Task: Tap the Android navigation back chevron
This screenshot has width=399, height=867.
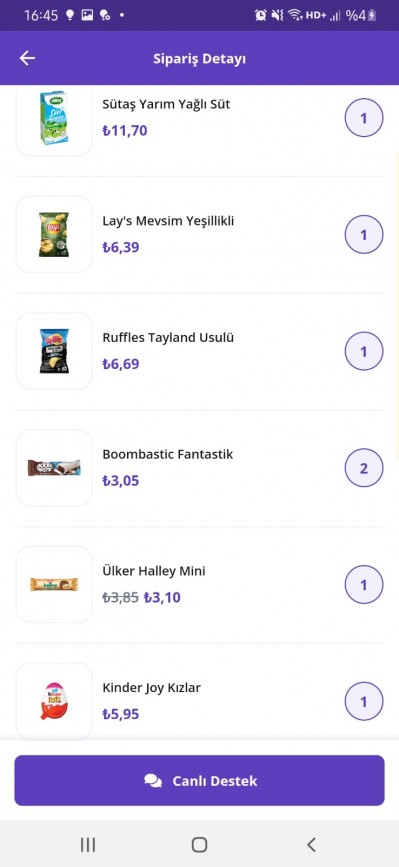Action: [x=311, y=844]
